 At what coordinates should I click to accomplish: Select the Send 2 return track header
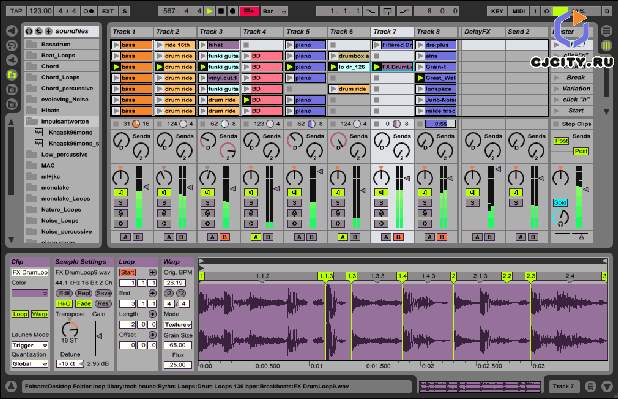click(527, 32)
